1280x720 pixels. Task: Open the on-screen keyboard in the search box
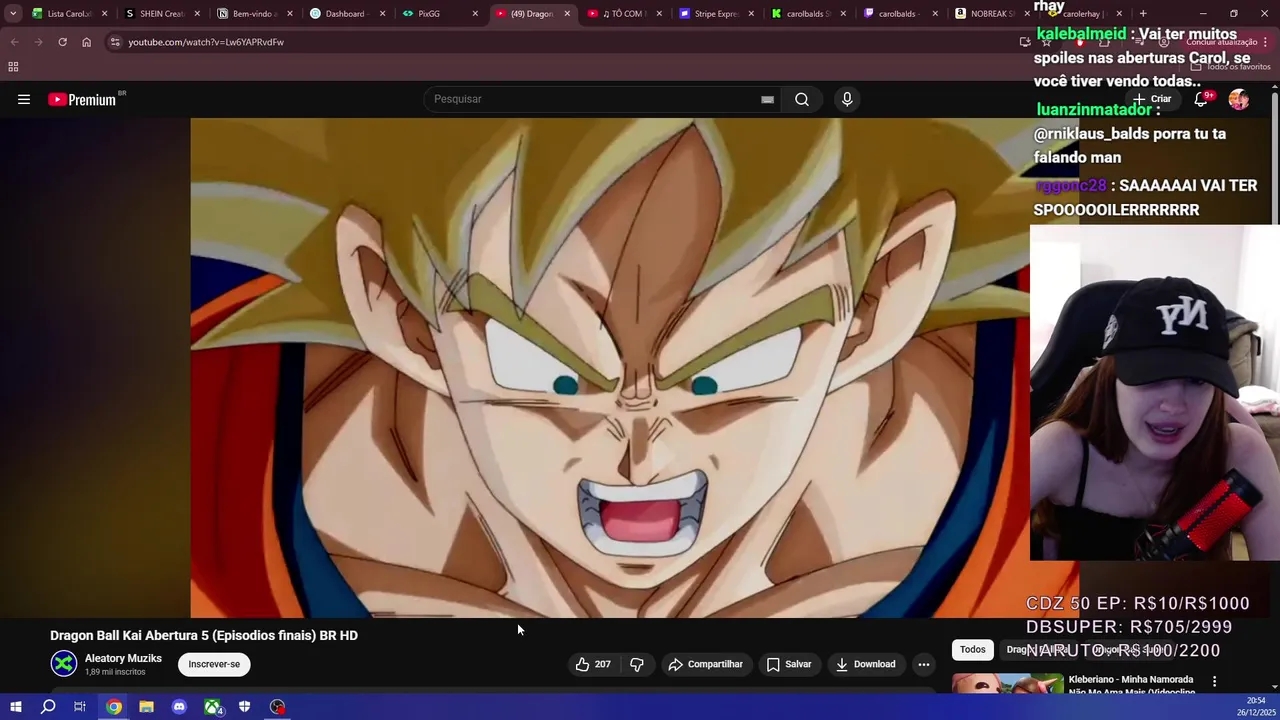pyautogui.click(x=767, y=99)
